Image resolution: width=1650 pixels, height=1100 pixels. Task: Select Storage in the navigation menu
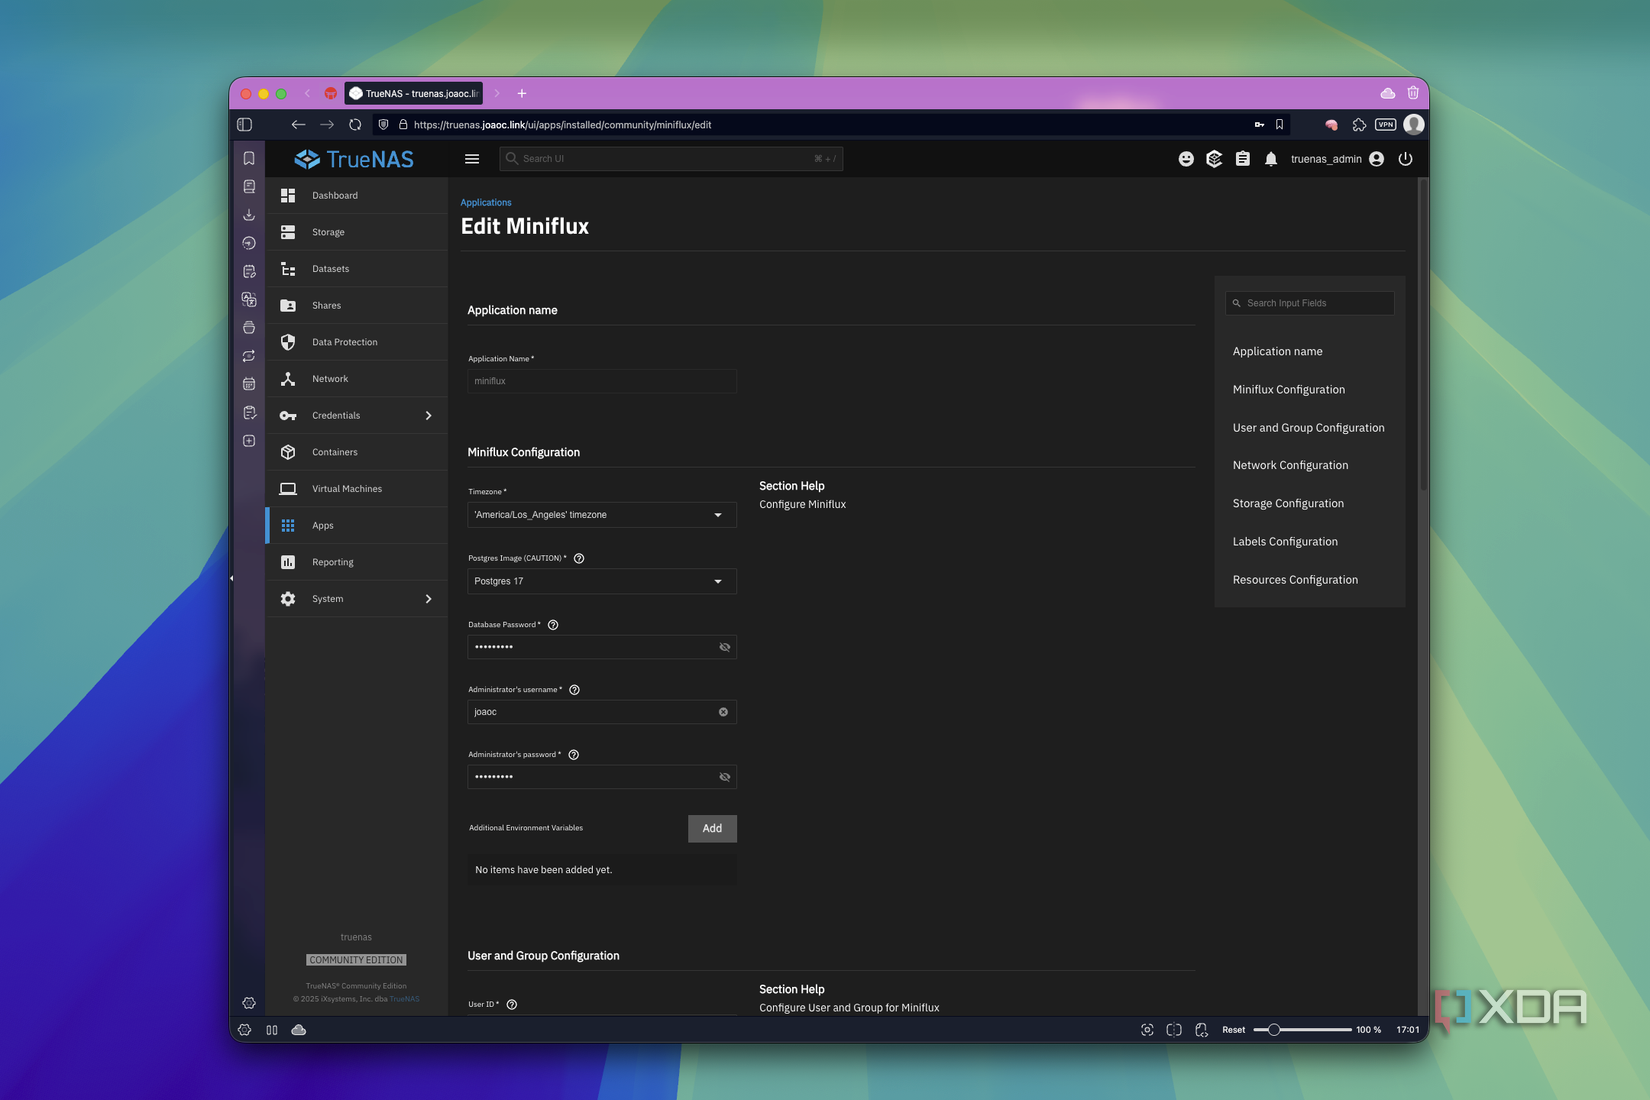pyautogui.click(x=328, y=231)
